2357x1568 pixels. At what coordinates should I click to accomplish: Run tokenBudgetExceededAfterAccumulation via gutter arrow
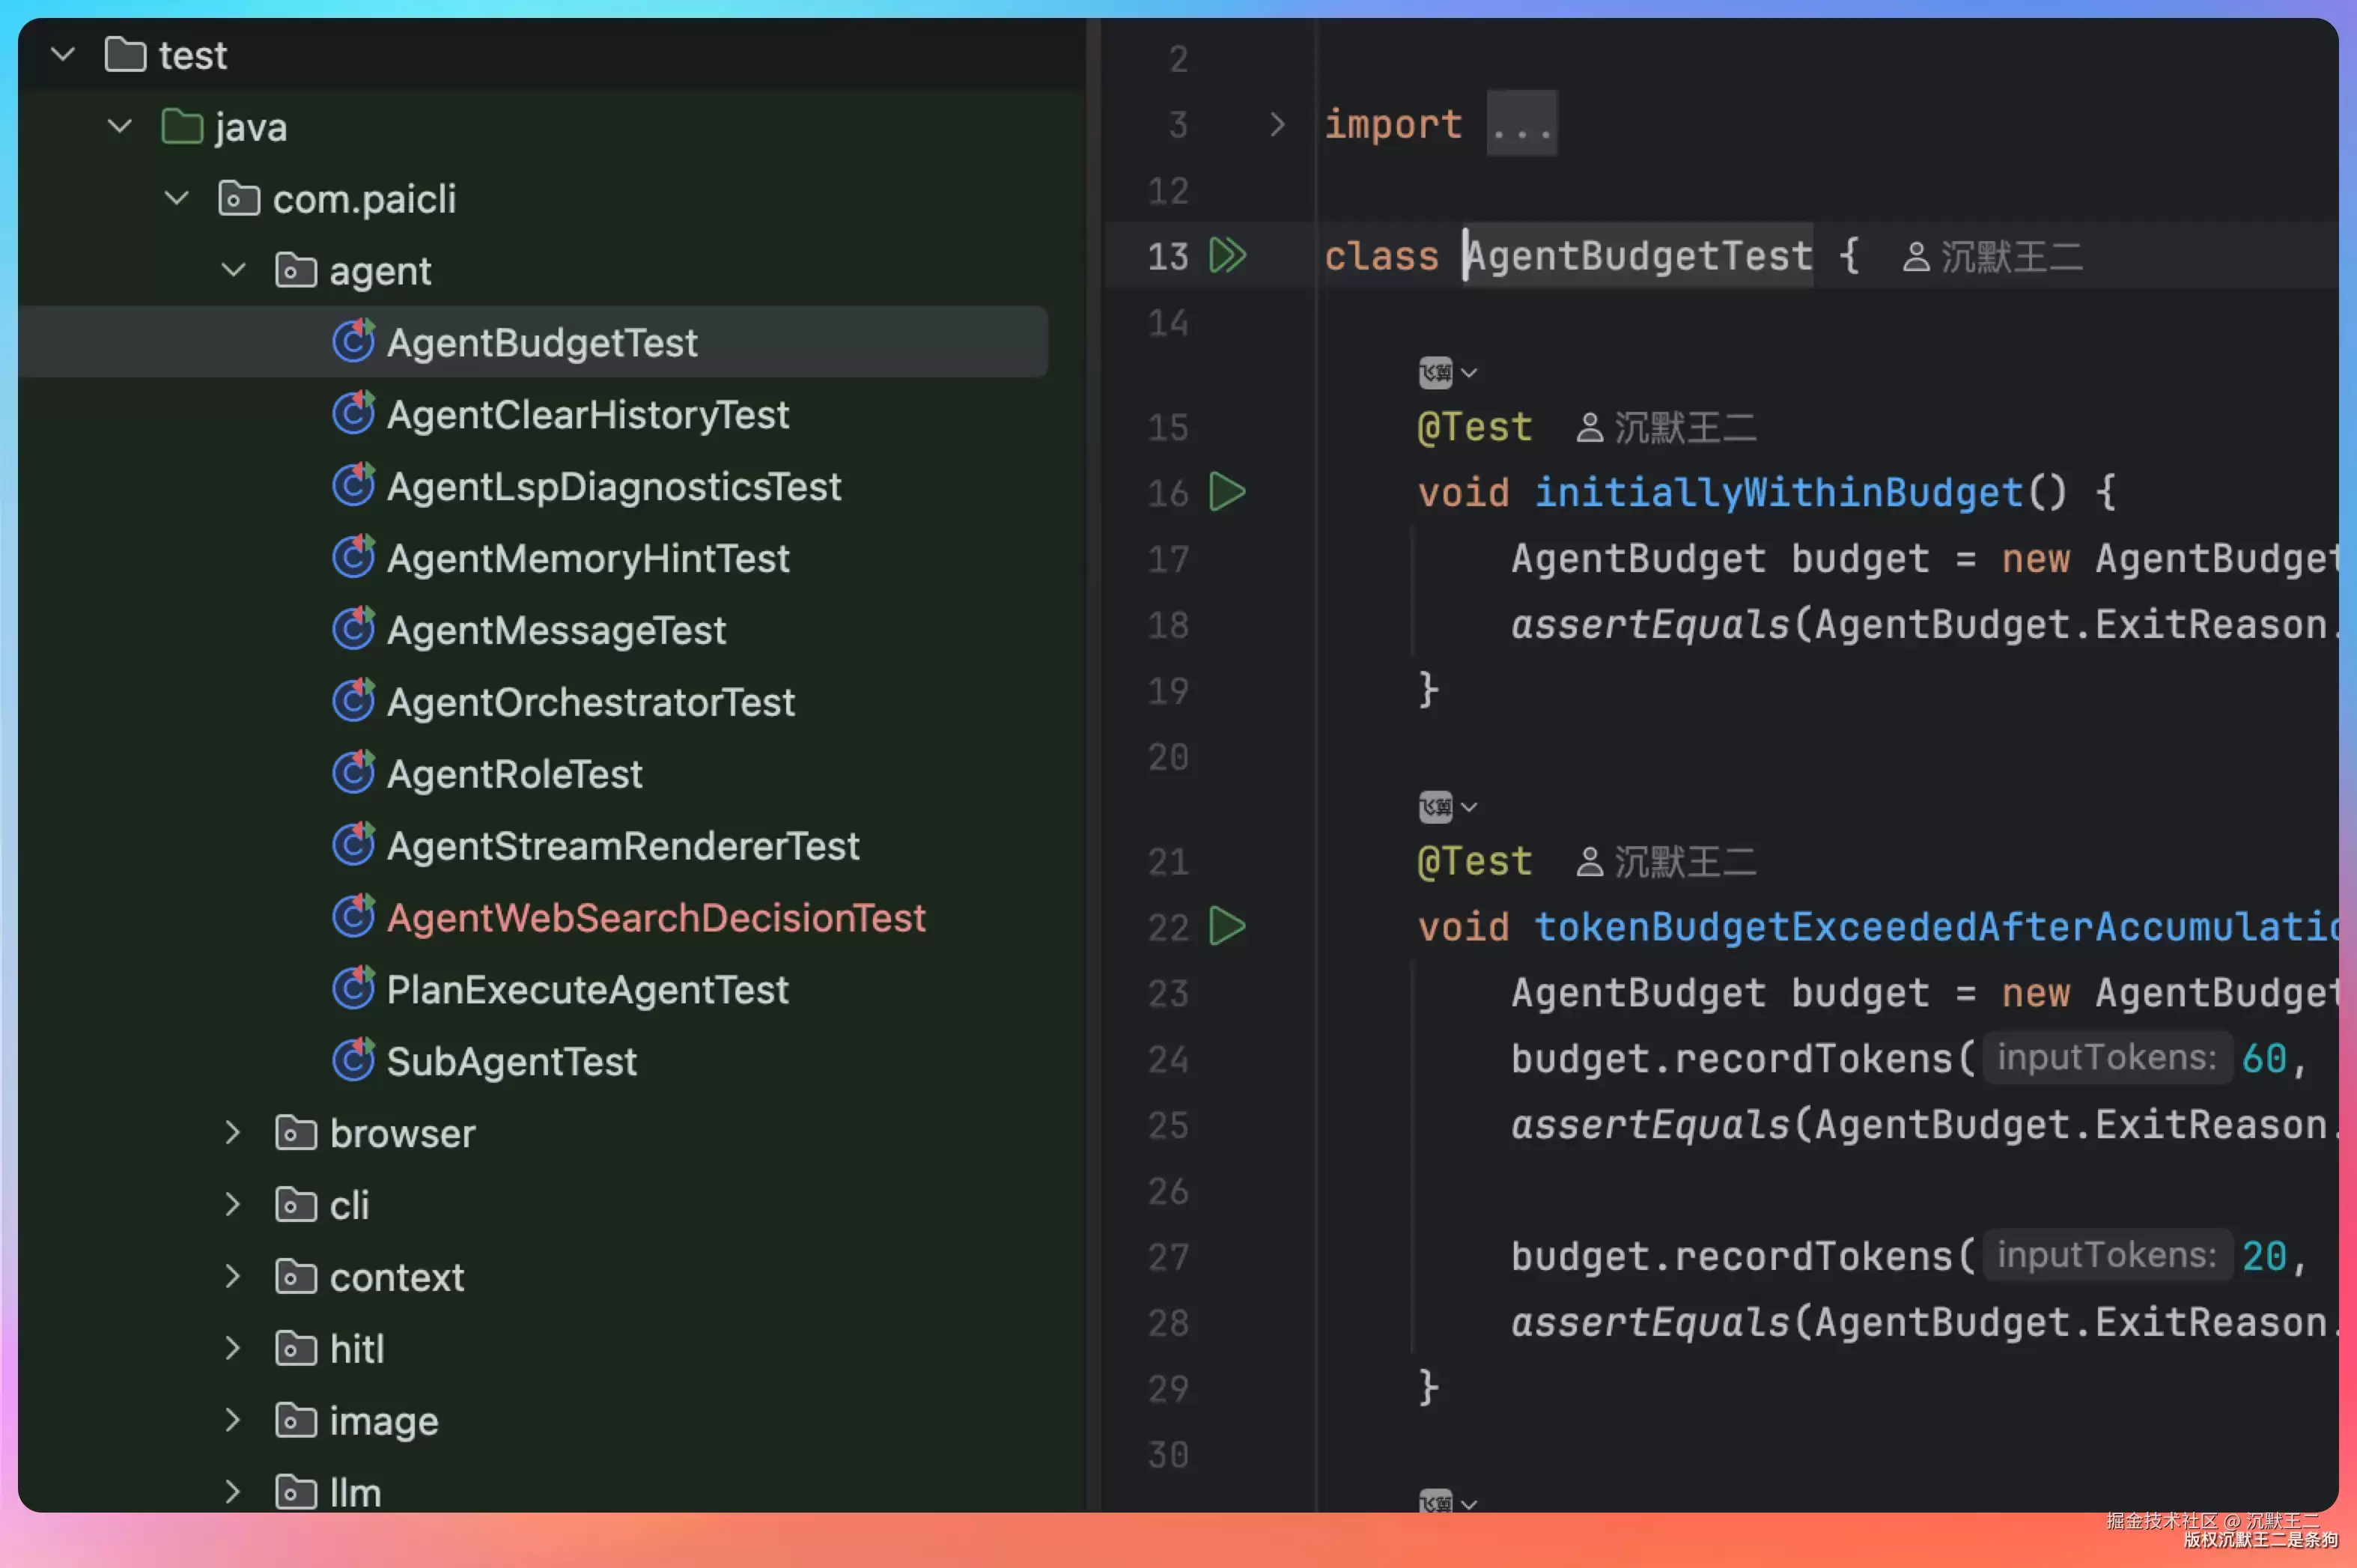(x=1227, y=926)
